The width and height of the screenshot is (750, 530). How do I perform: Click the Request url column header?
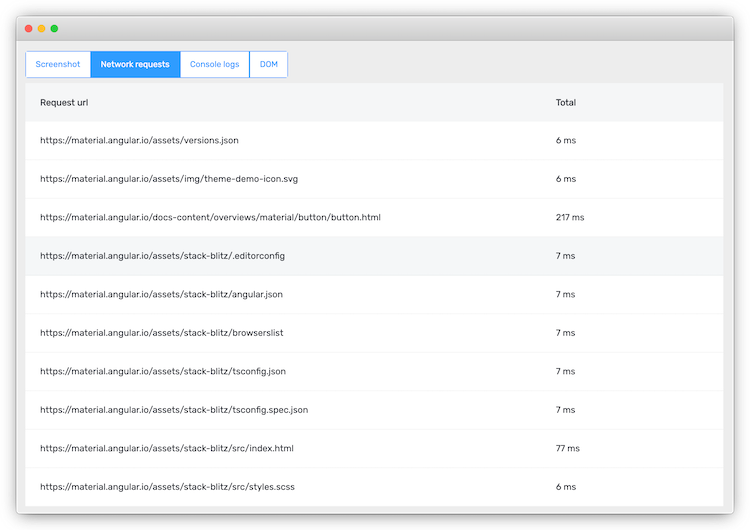(64, 102)
